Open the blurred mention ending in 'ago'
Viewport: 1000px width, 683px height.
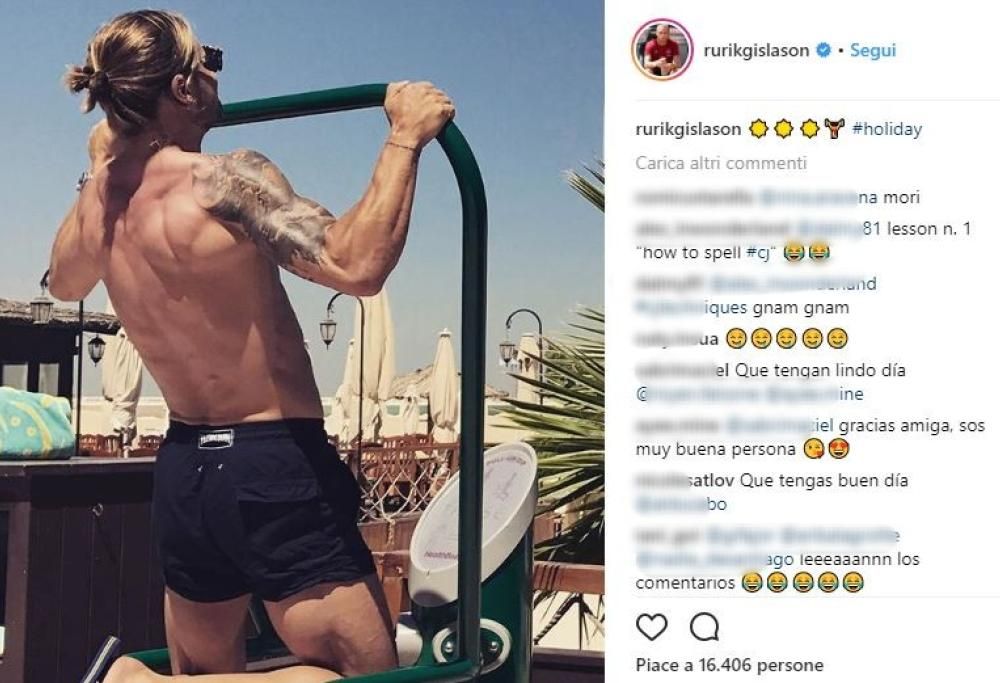click(x=714, y=560)
